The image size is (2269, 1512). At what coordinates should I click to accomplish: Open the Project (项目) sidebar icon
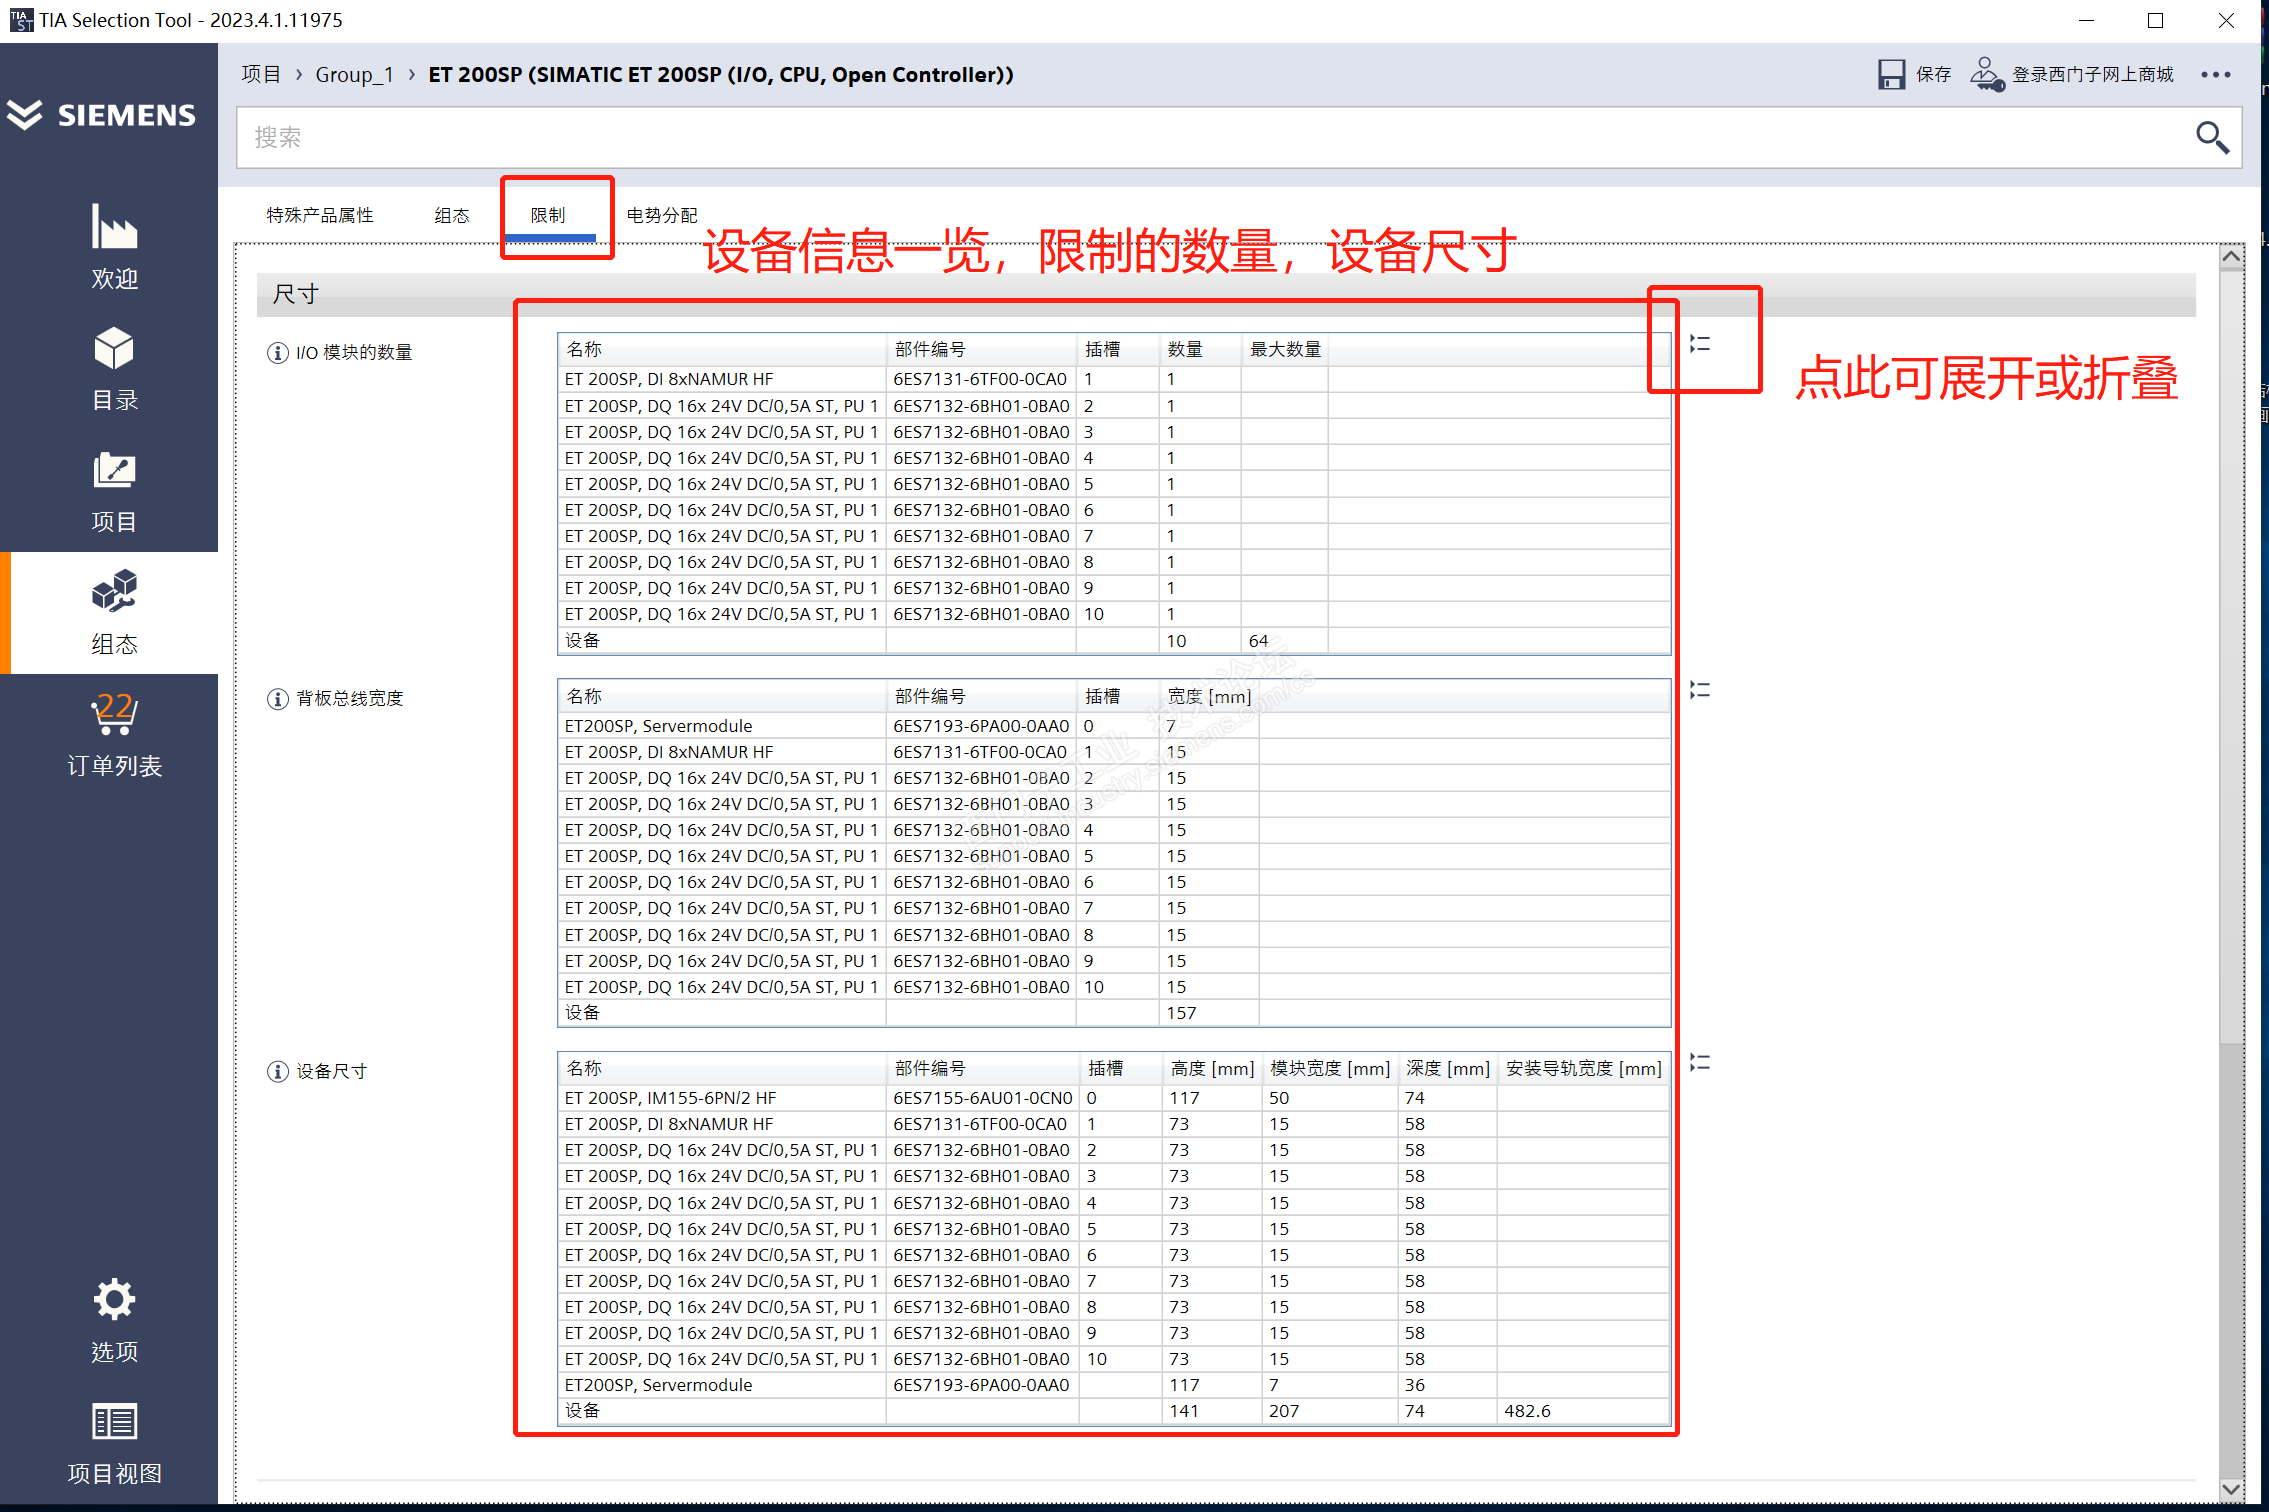114,471
